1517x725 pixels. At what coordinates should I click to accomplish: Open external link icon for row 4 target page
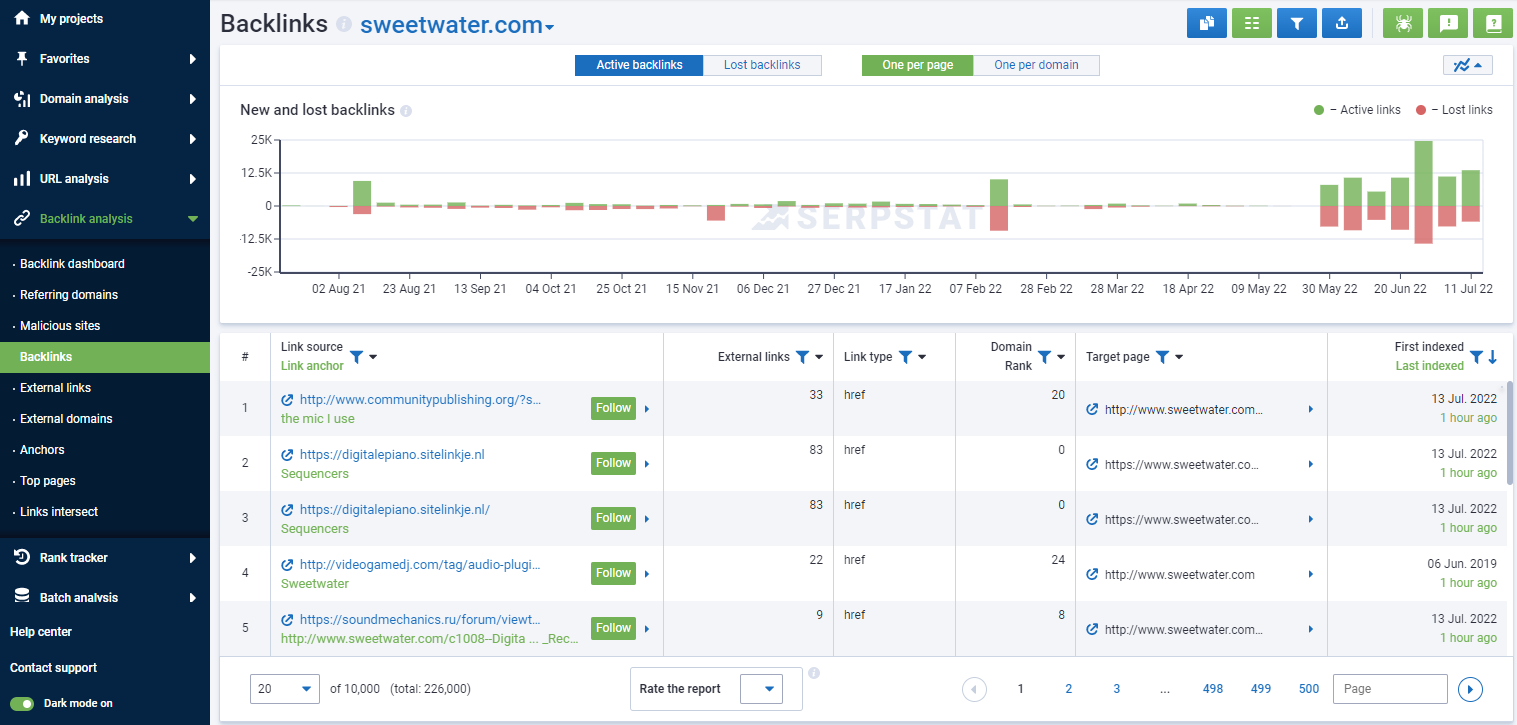point(1092,574)
